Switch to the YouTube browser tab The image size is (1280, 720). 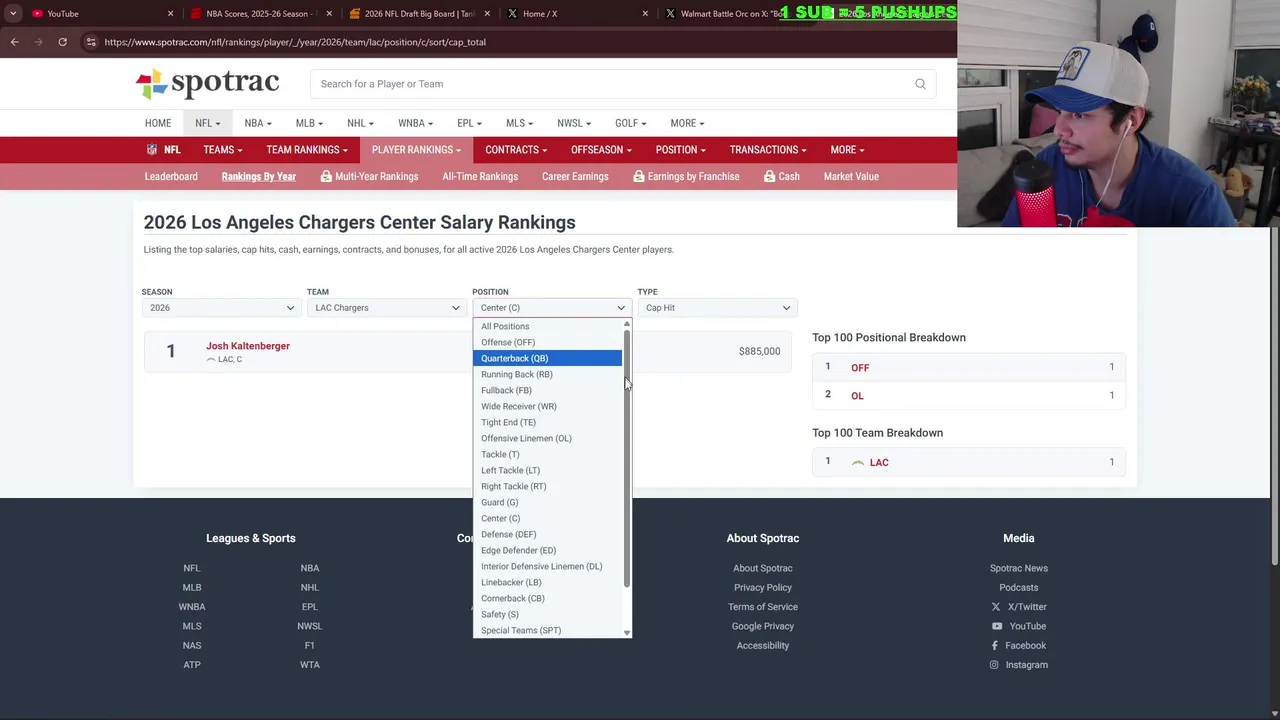tap(100, 14)
